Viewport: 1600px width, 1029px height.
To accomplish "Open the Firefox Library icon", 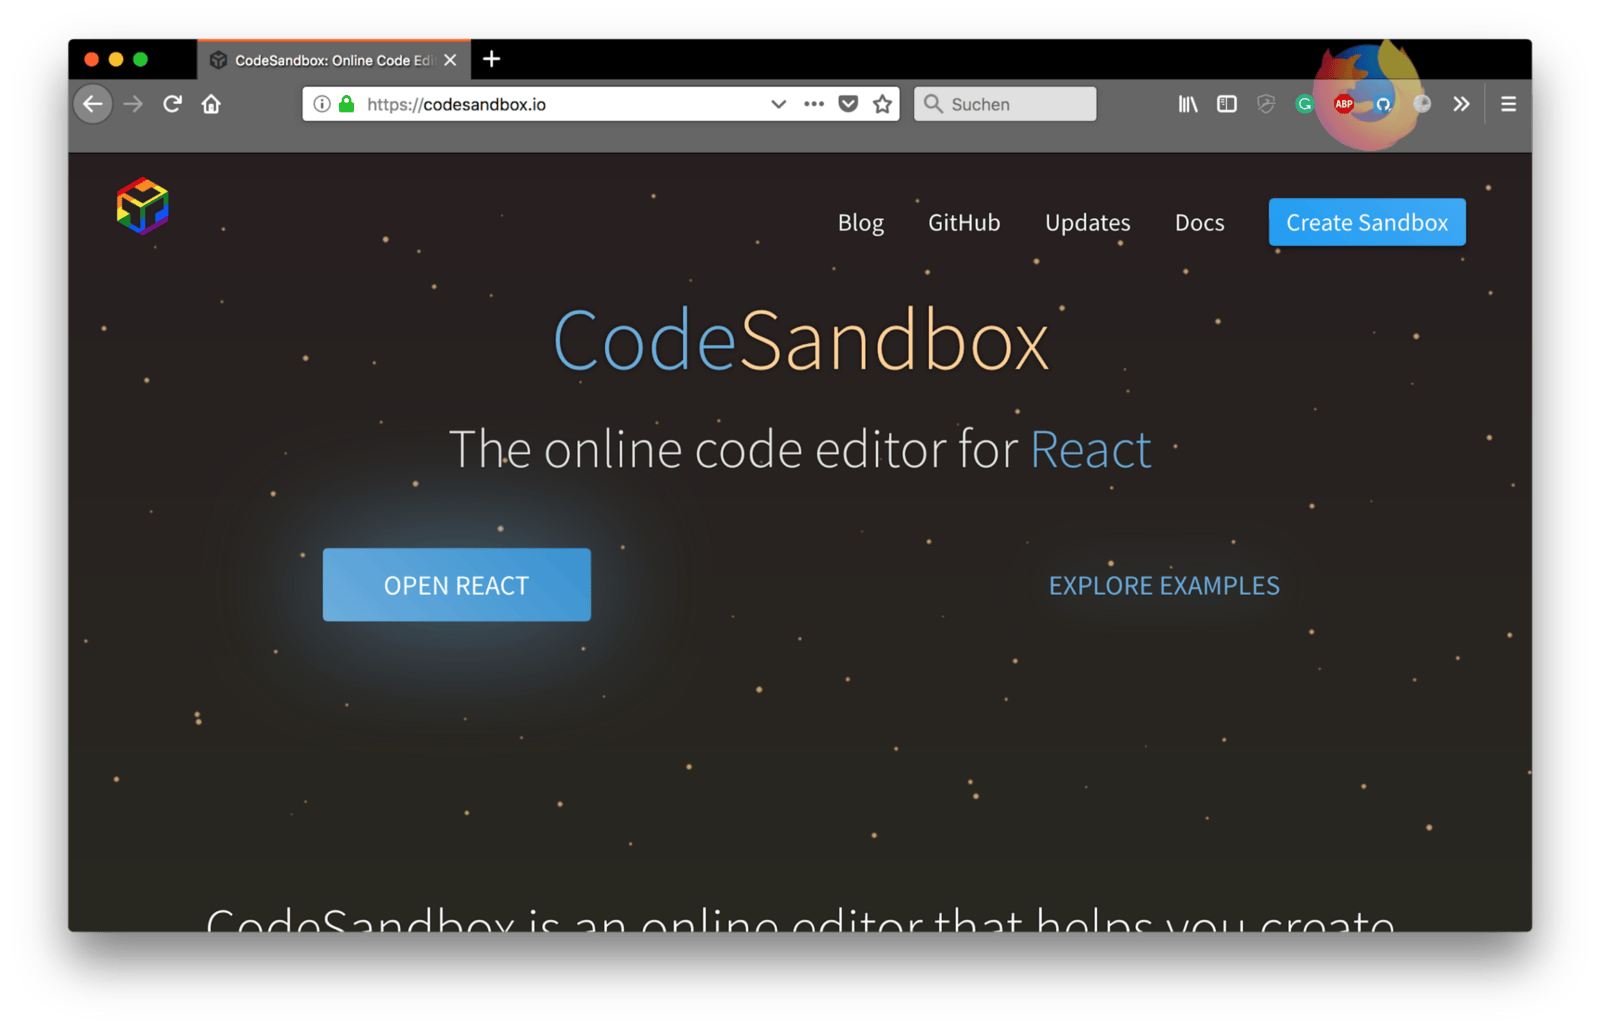I will pos(1187,104).
